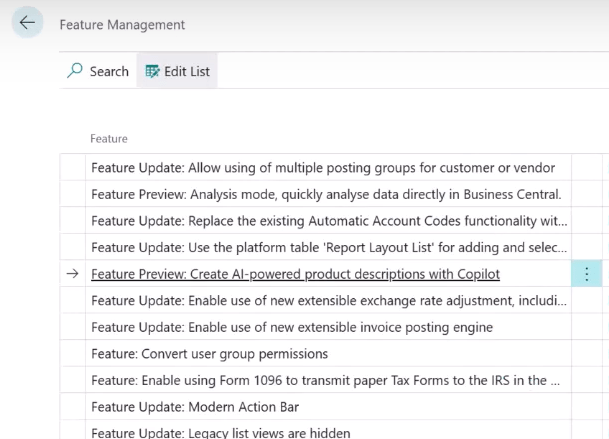The width and height of the screenshot is (609, 439).
Task: Click row selector cell left of 'Convert user group permissions'
Action: tap(72, 353)
